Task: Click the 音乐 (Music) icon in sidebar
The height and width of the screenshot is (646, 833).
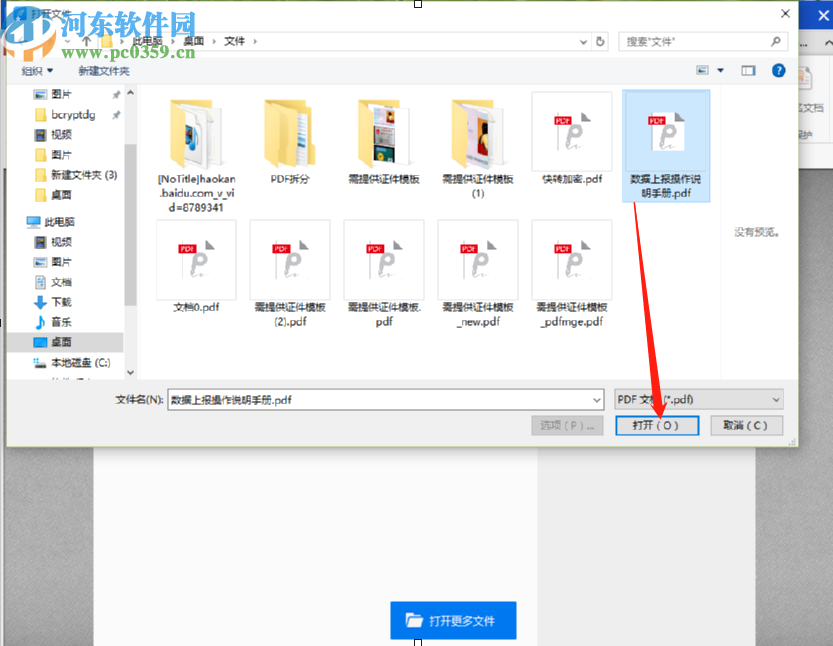Action: pyautogui.click(x=40, y=323)
